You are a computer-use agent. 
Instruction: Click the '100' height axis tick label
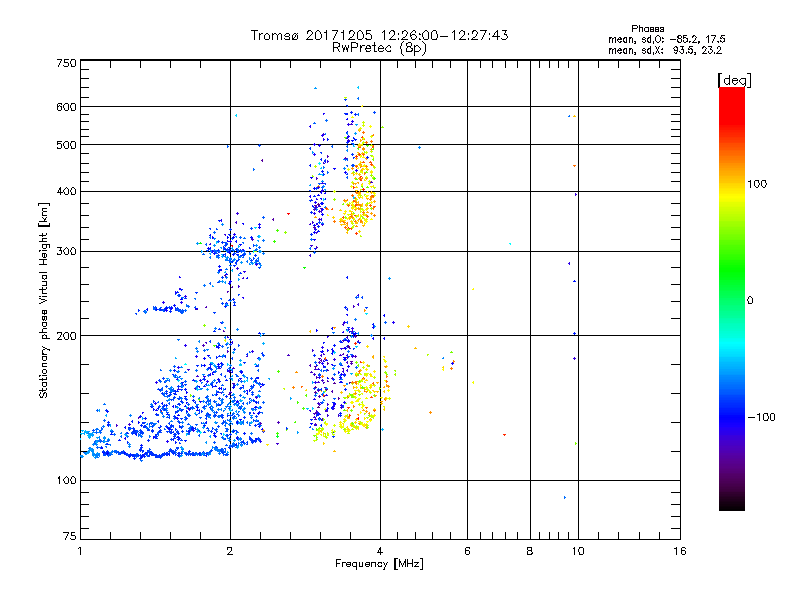(66, 480)
